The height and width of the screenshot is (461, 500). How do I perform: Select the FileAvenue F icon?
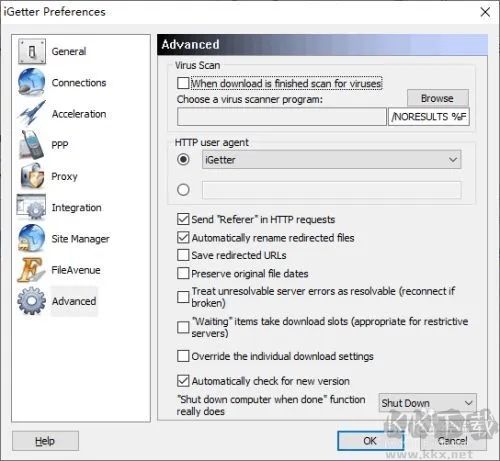click(x=32, y=269)
